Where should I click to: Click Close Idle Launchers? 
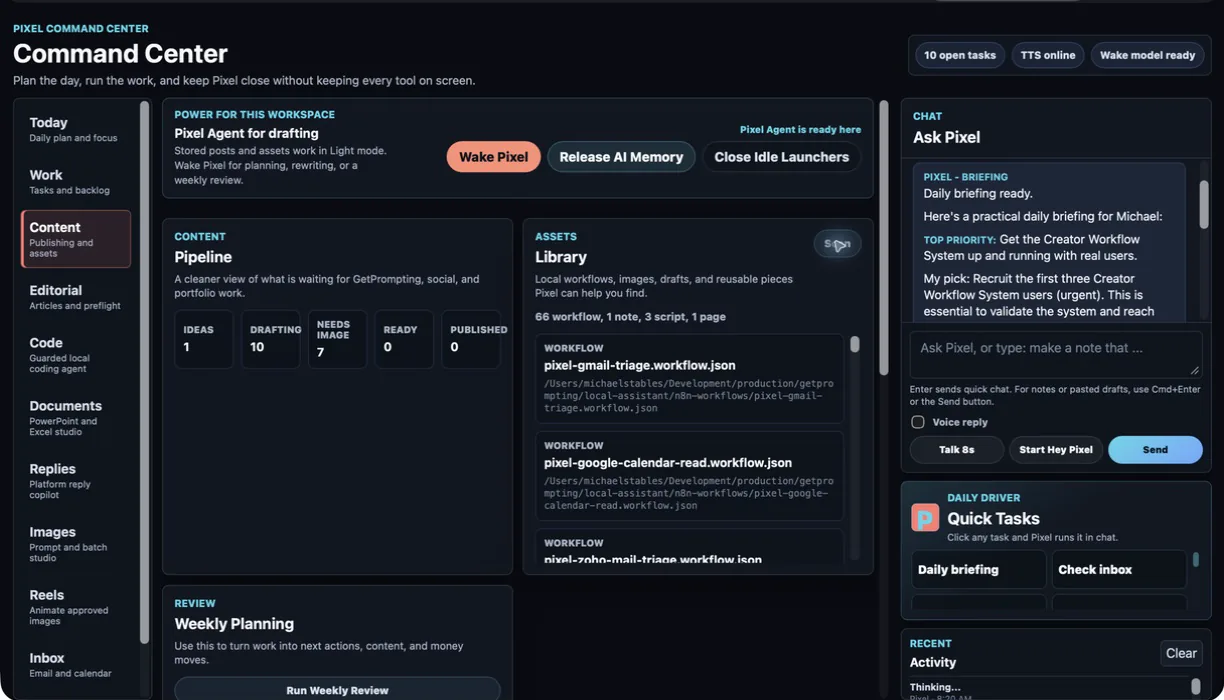pyautogui.click(x=781, y=157)
